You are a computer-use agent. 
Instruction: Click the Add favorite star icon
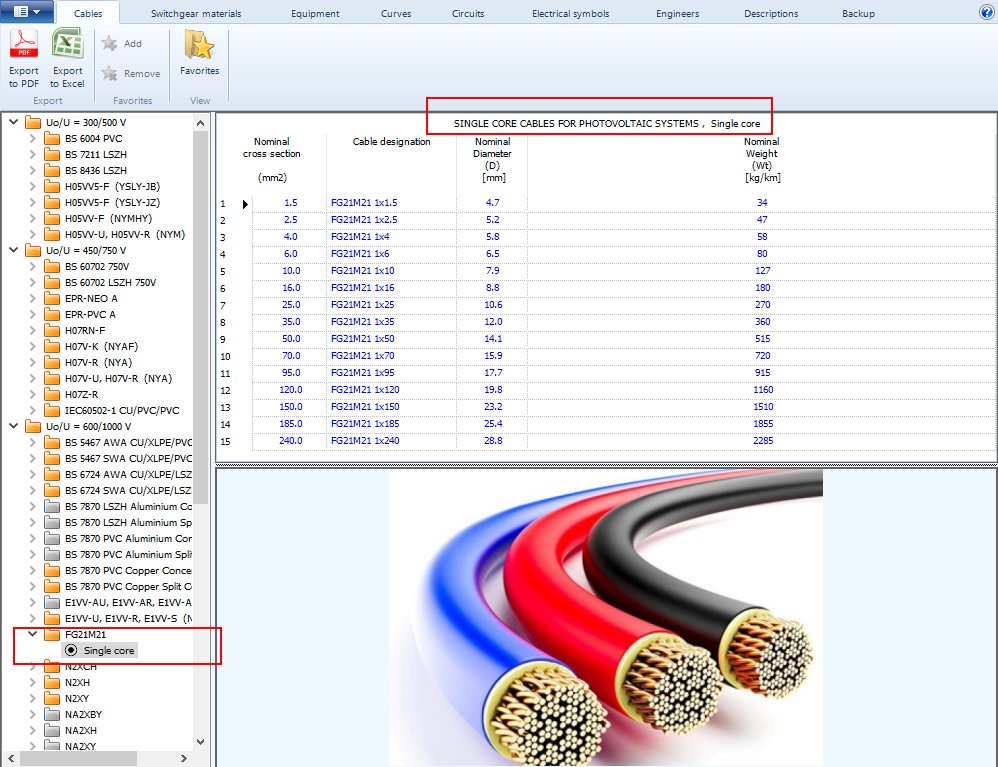[x=109, y=44]
